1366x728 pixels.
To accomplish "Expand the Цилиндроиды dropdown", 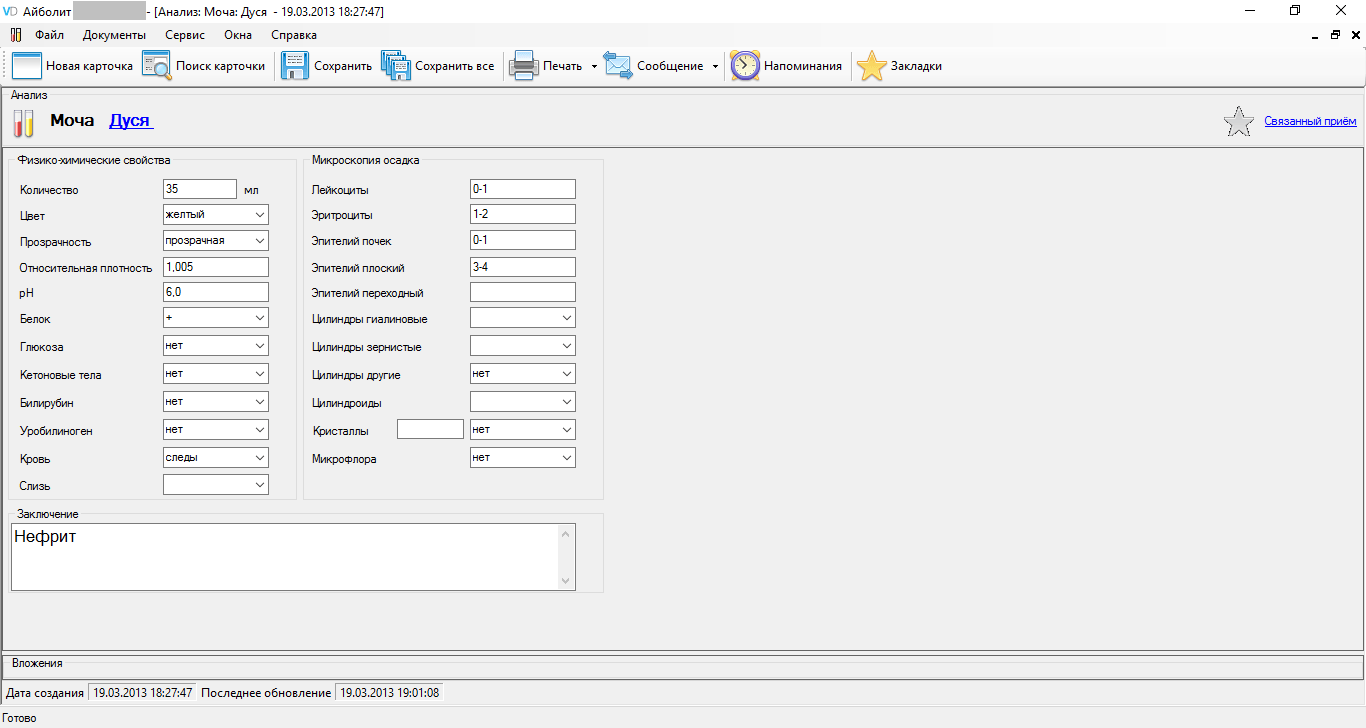I will coord(567,401).
